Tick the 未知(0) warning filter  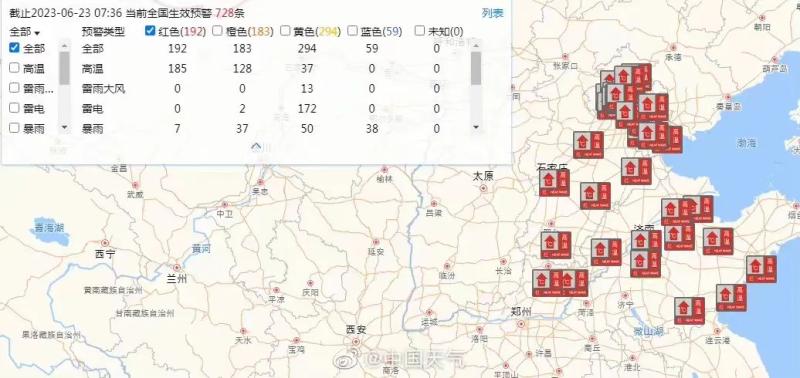pos(420,31)
